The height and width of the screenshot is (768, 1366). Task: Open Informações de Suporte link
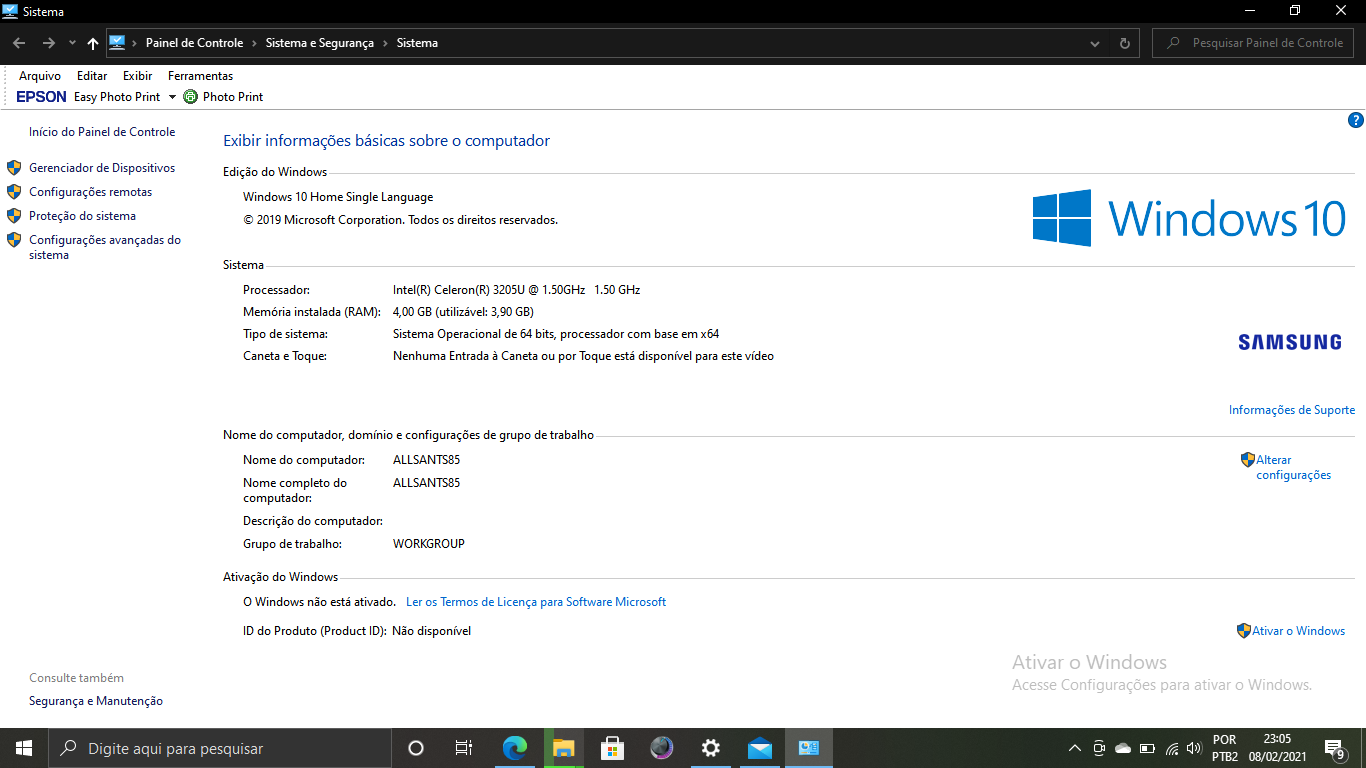(1292, 410)
